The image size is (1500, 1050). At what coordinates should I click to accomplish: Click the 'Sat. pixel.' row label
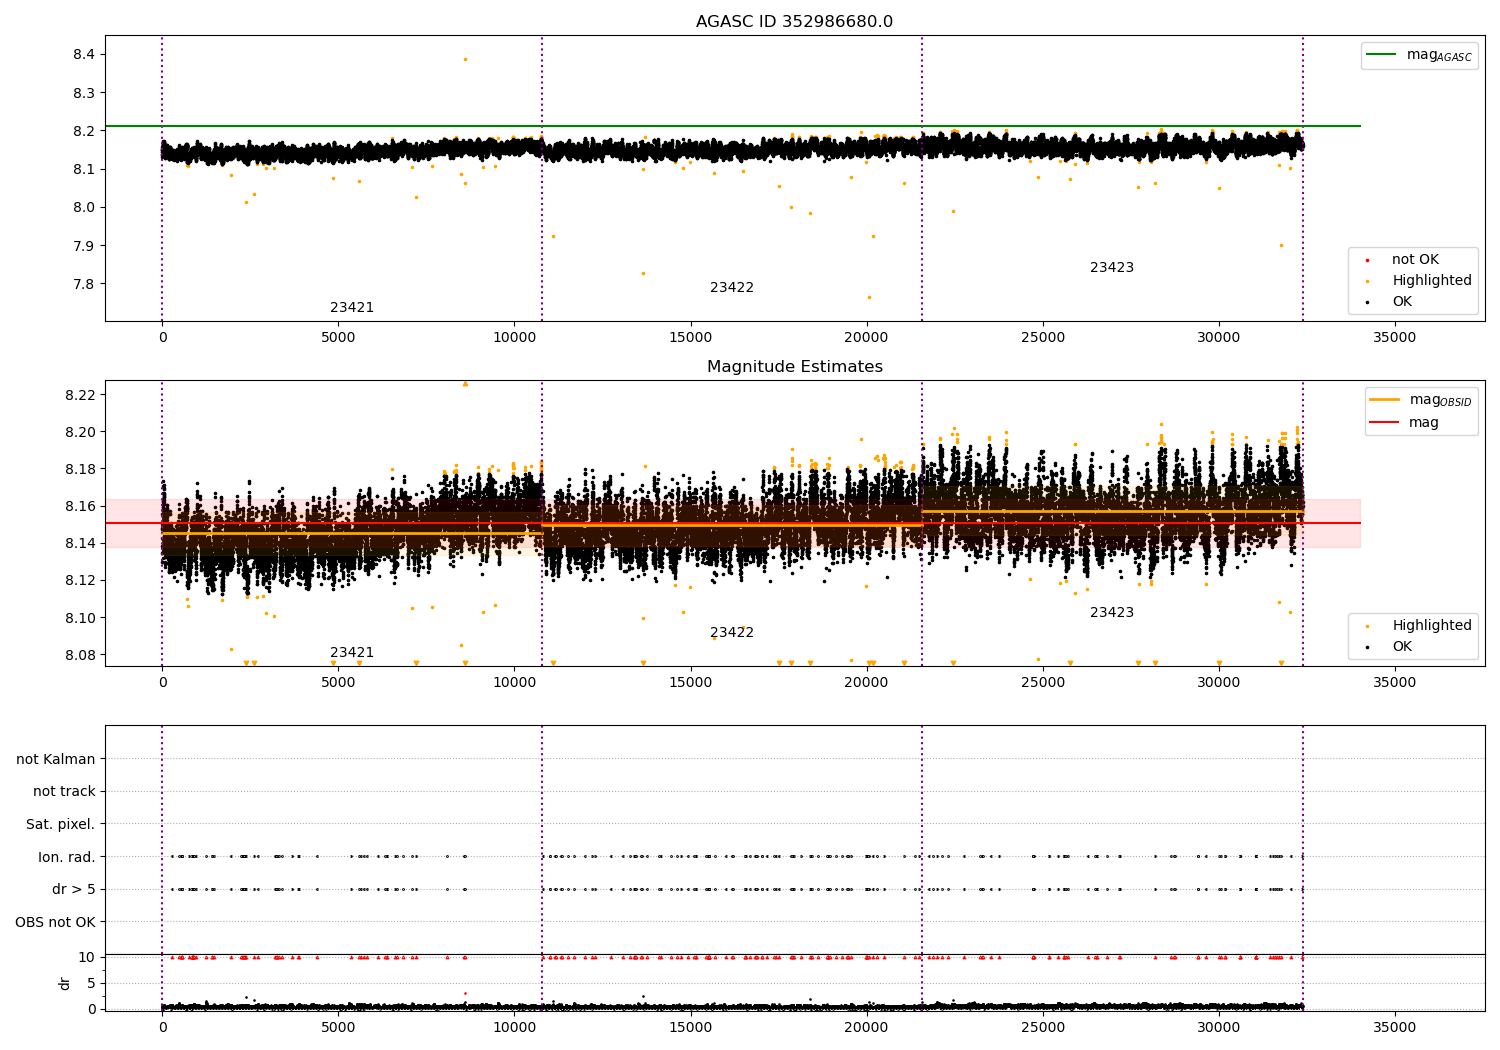(x=60, y=825)
